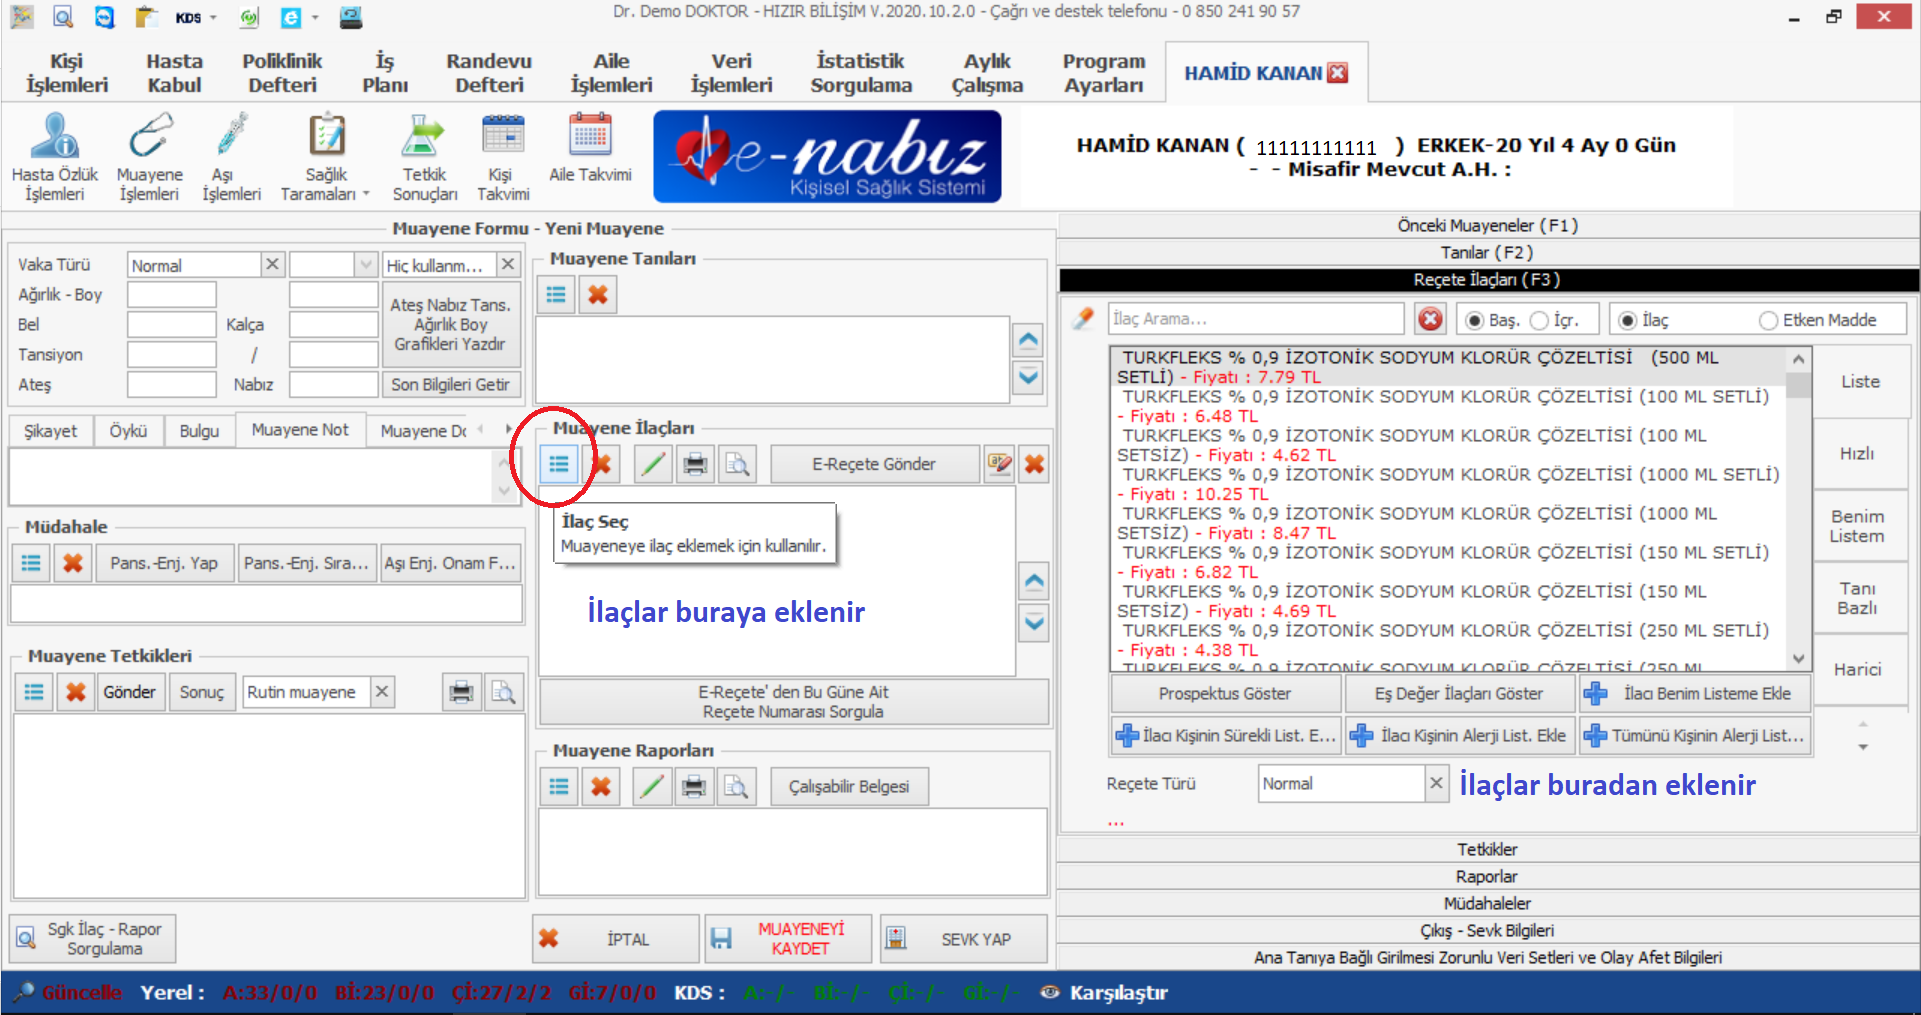Open the Poliklinik Defteri menu
The image size is (1921, 1015).
282,73
